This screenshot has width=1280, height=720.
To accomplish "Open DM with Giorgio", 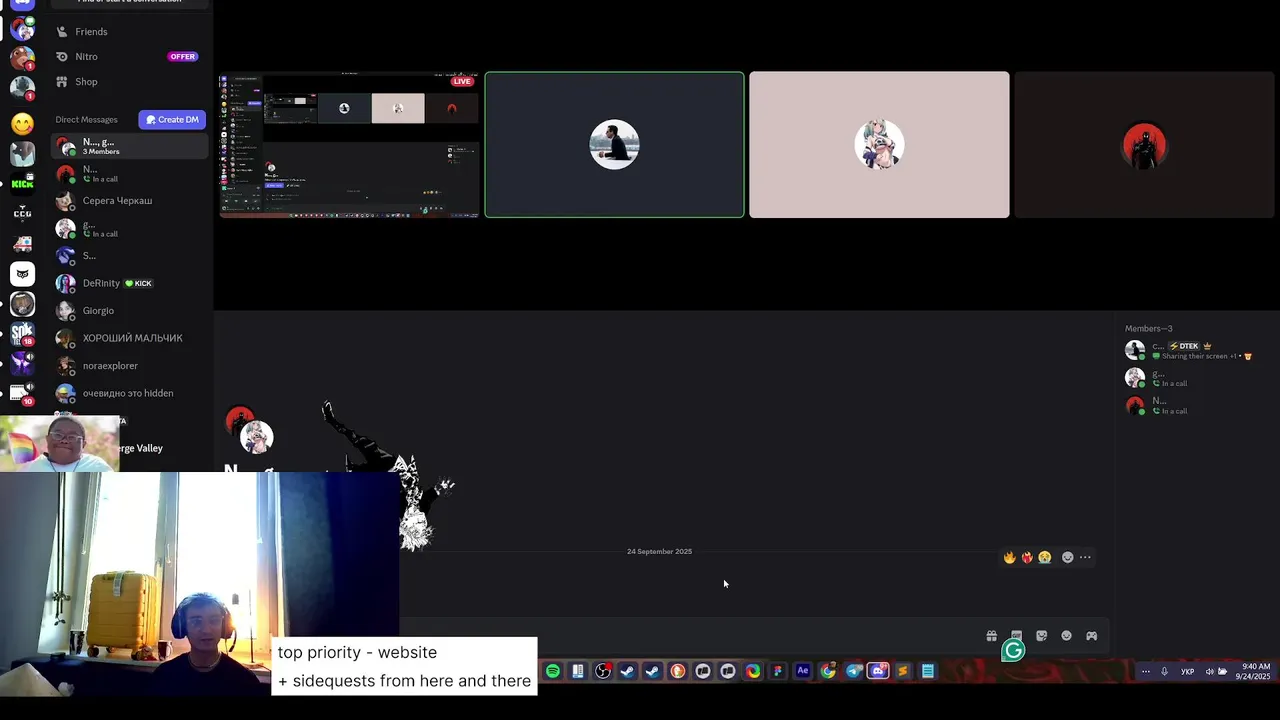I will point(130,311).
